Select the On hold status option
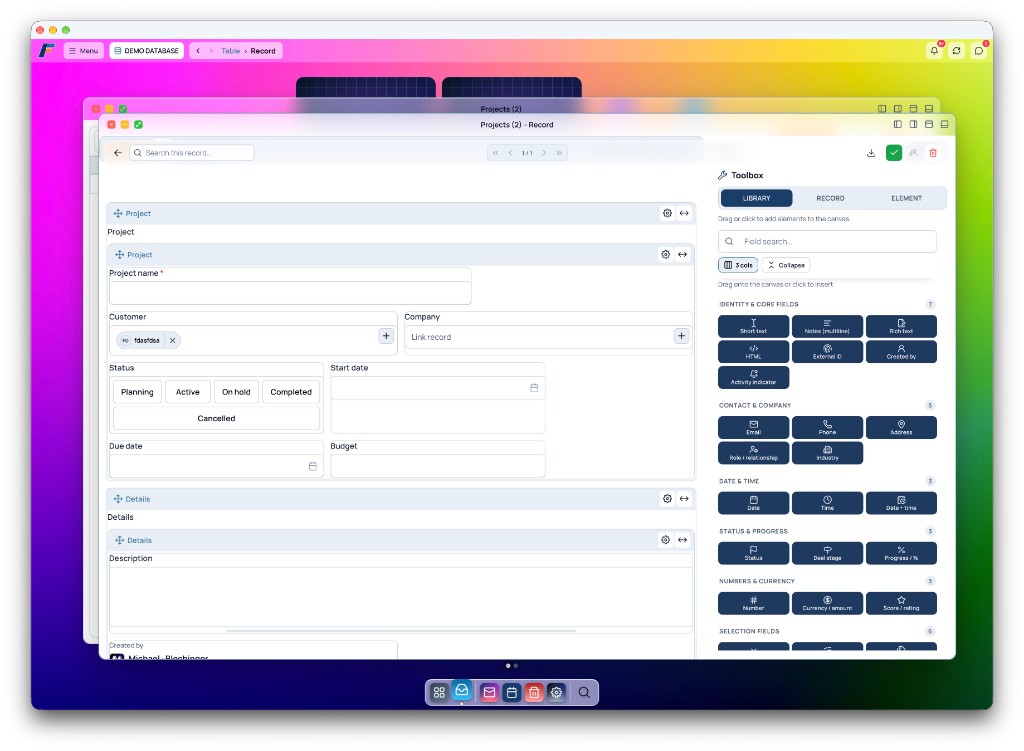The image size is (1024, 751). tap(236, 392)
